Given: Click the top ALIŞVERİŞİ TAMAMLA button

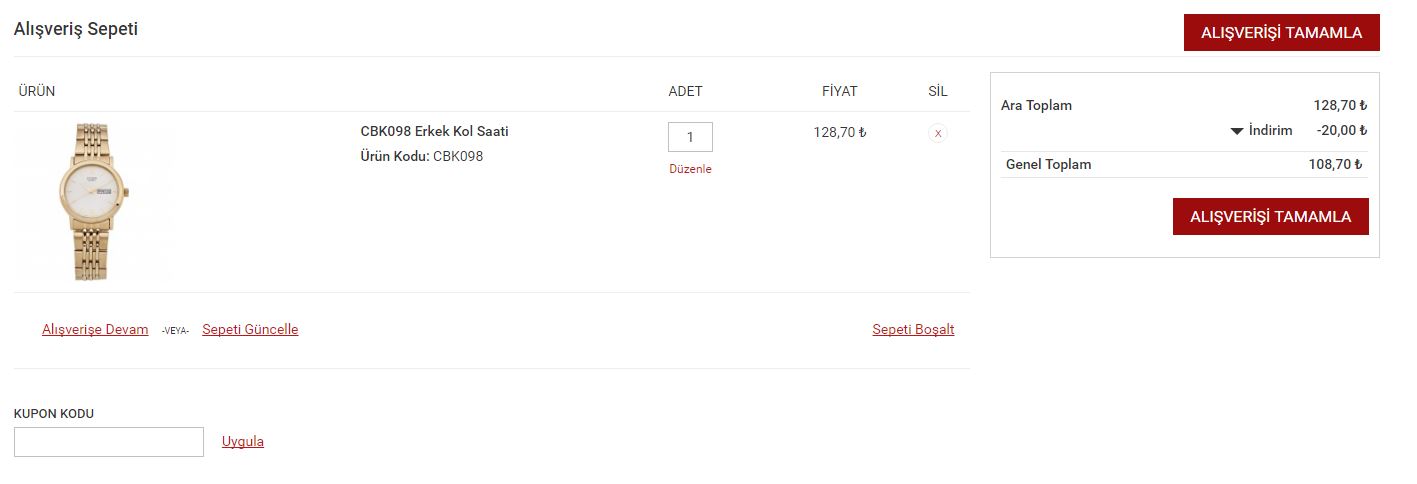Looking at the screenshot, I should 1281,33.
